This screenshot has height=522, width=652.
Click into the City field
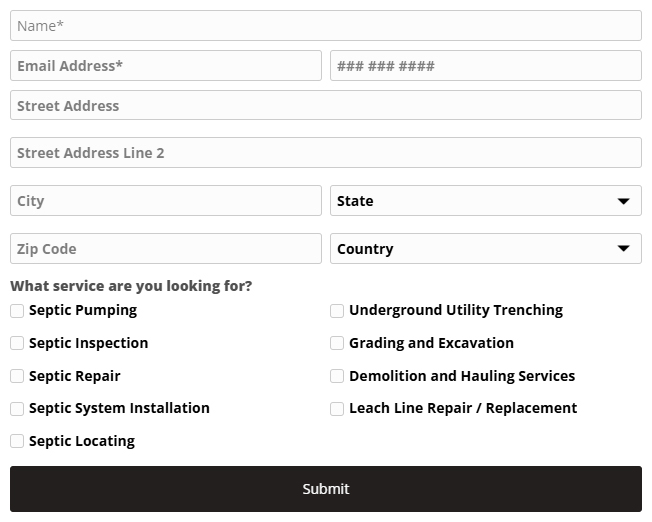166,201
